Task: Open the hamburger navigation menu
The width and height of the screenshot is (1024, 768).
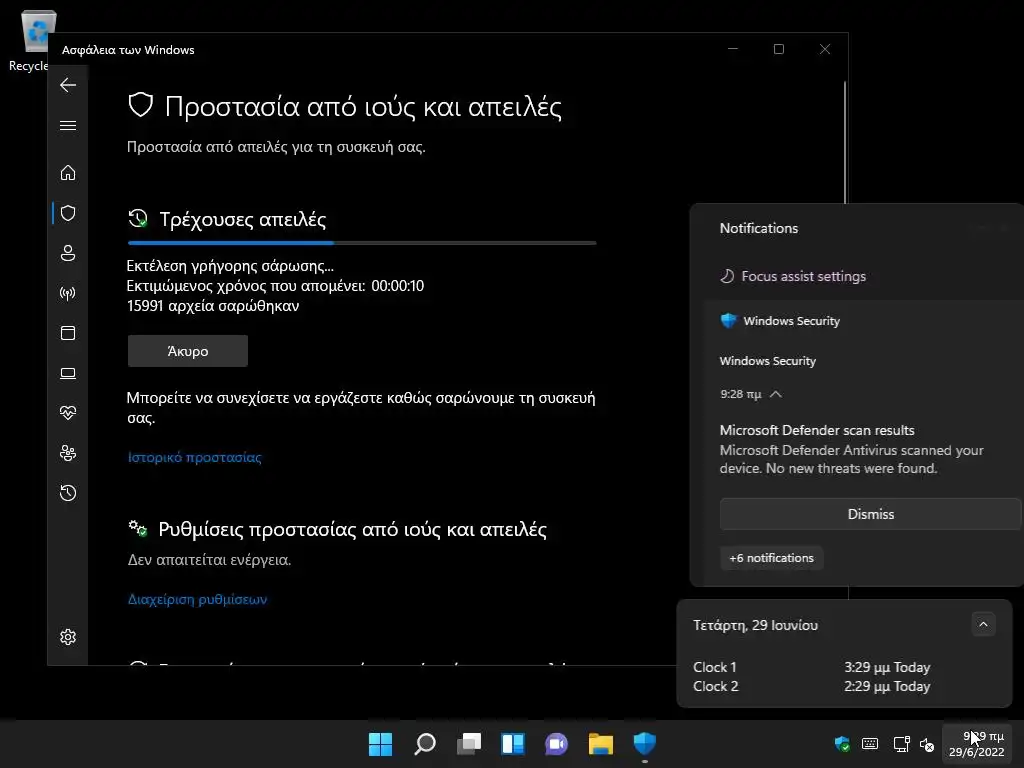Action: click(68, 125)
